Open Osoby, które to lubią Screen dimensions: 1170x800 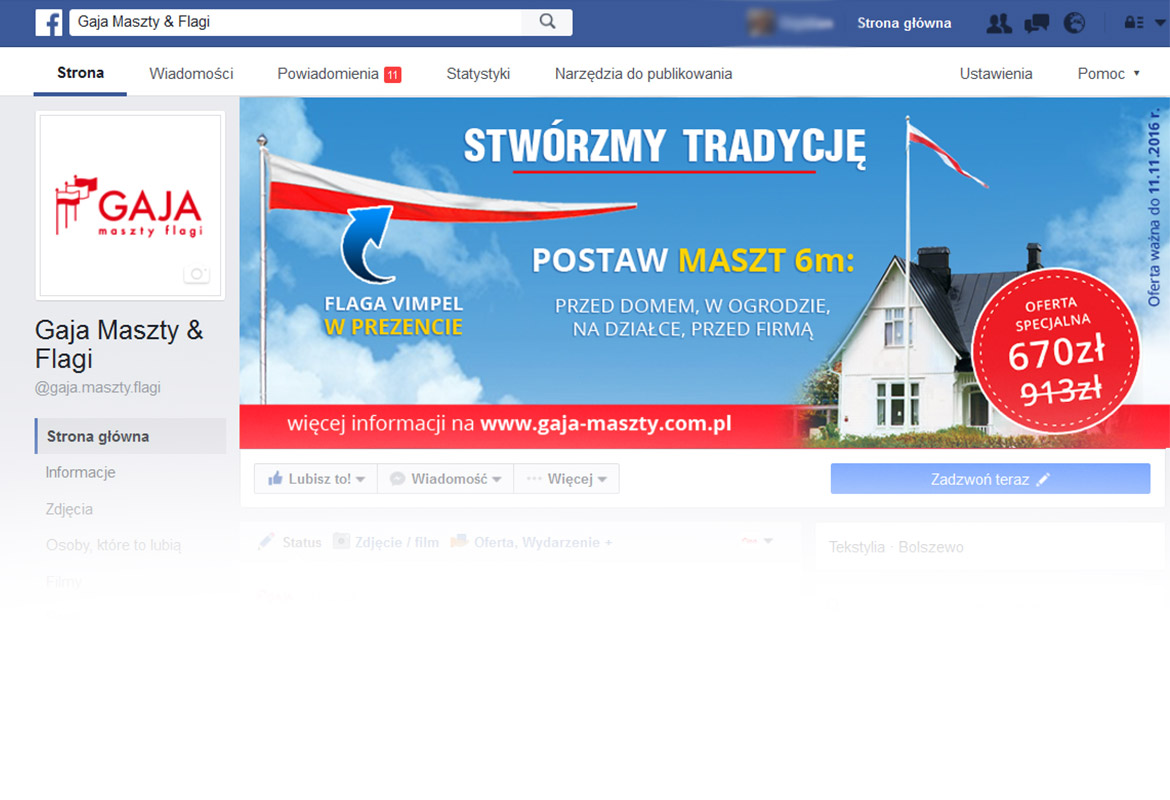click(113, 545)
